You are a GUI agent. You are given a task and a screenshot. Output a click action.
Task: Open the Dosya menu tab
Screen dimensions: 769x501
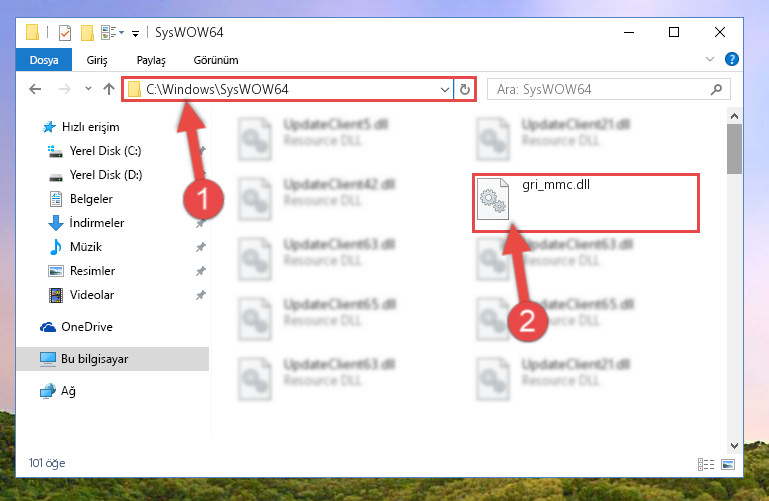click(44, 60)
